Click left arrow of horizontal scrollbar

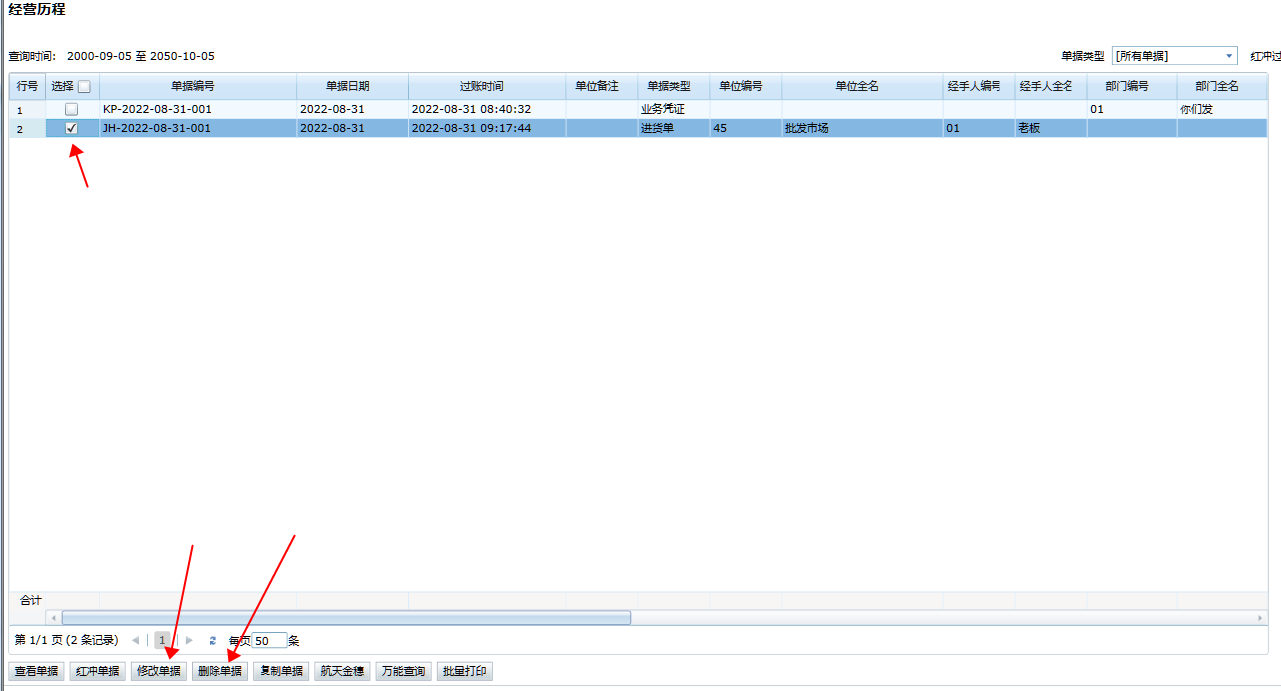(54, 618)
